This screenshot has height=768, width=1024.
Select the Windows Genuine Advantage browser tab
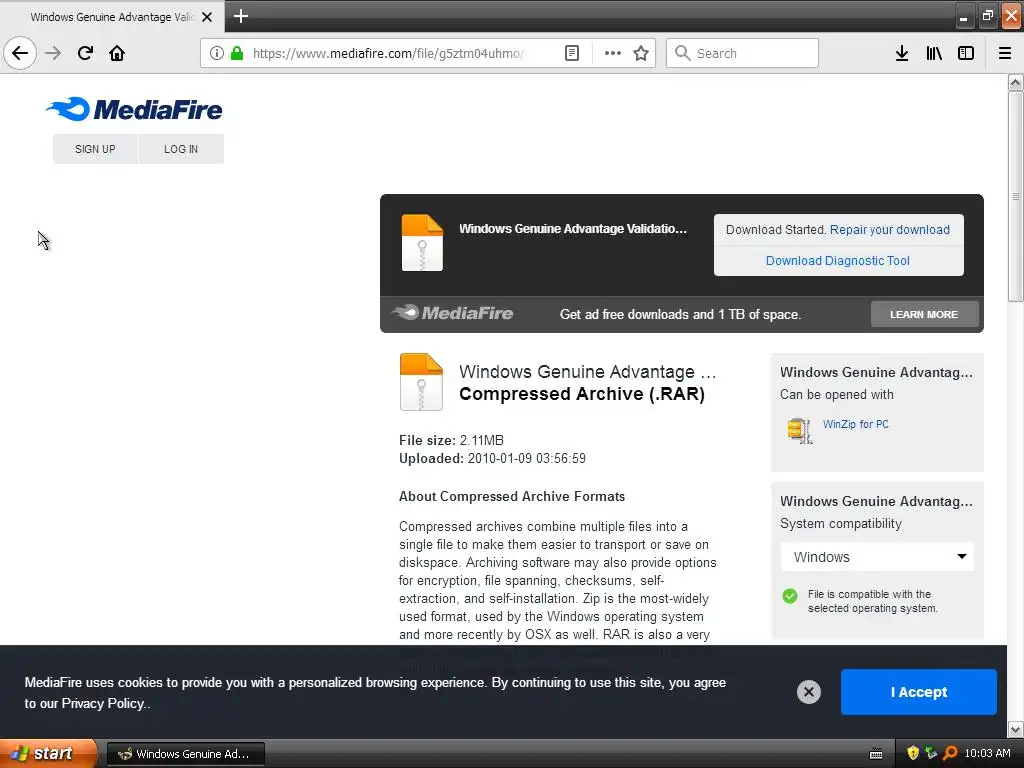click(x=112, y=17)
